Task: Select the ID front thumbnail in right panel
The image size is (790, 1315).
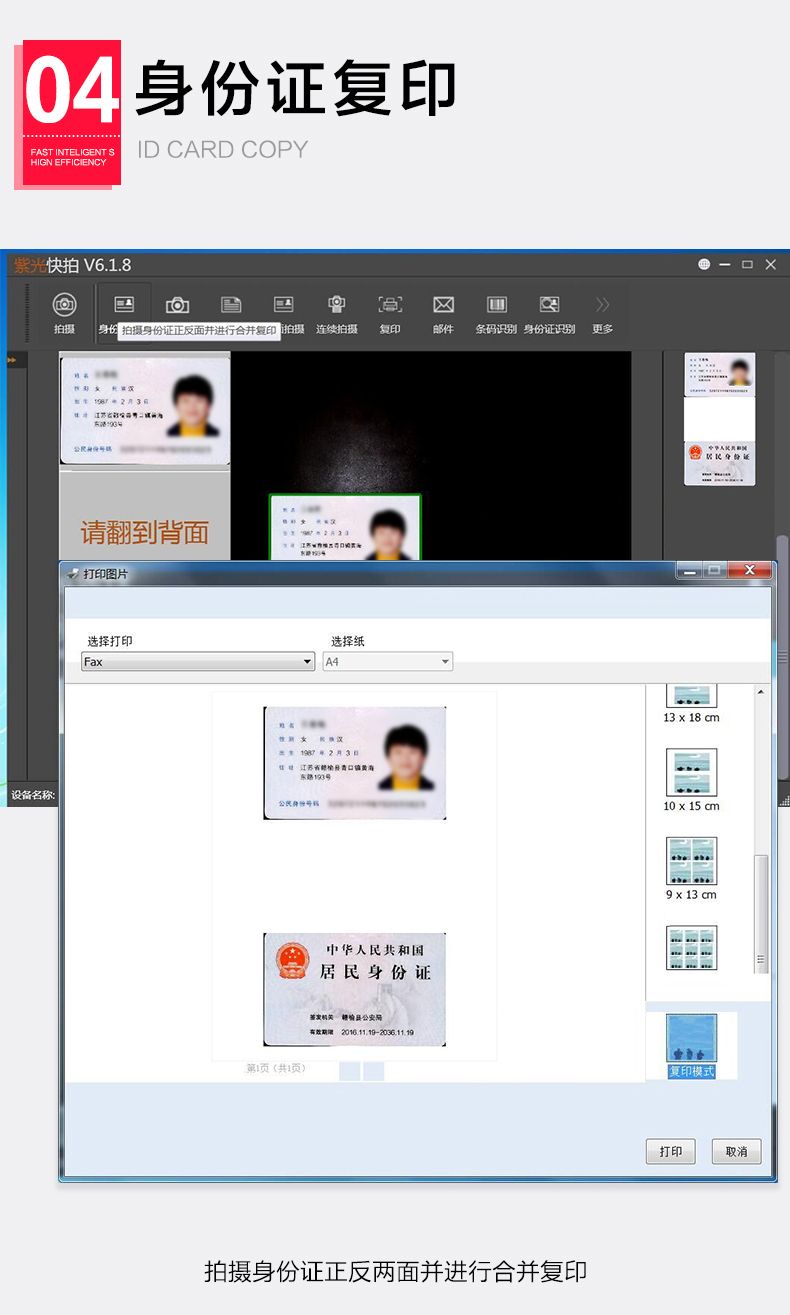Action: 719,375
